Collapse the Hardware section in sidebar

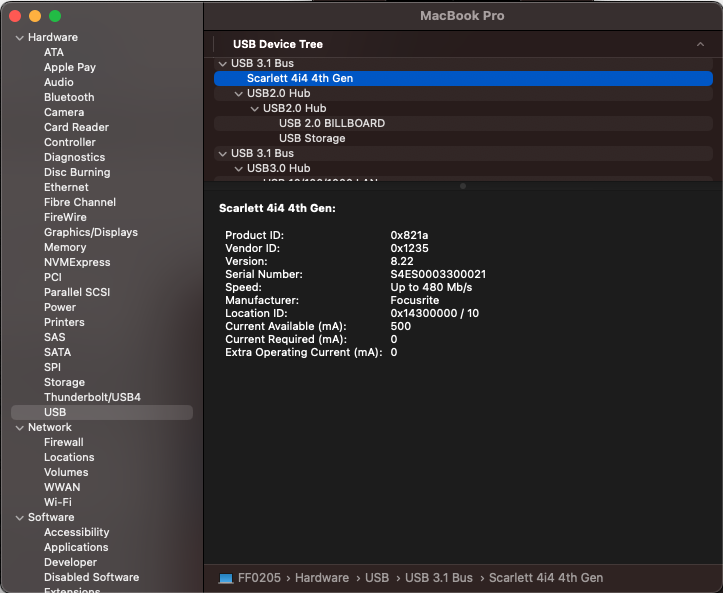(19, 38)
